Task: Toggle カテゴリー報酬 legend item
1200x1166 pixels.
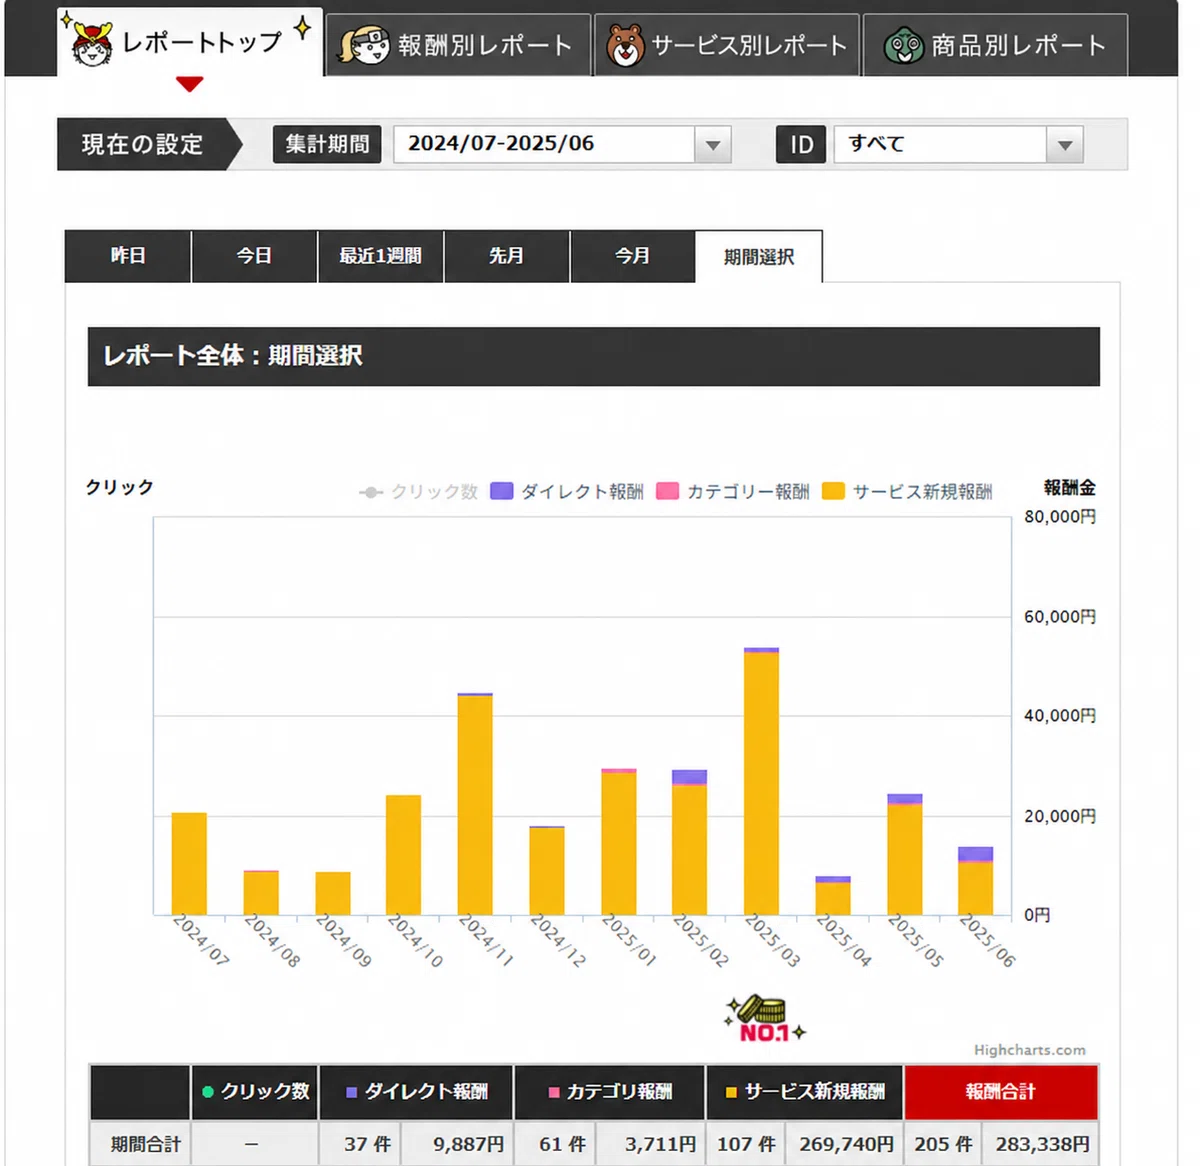Action: pos(733,492)
